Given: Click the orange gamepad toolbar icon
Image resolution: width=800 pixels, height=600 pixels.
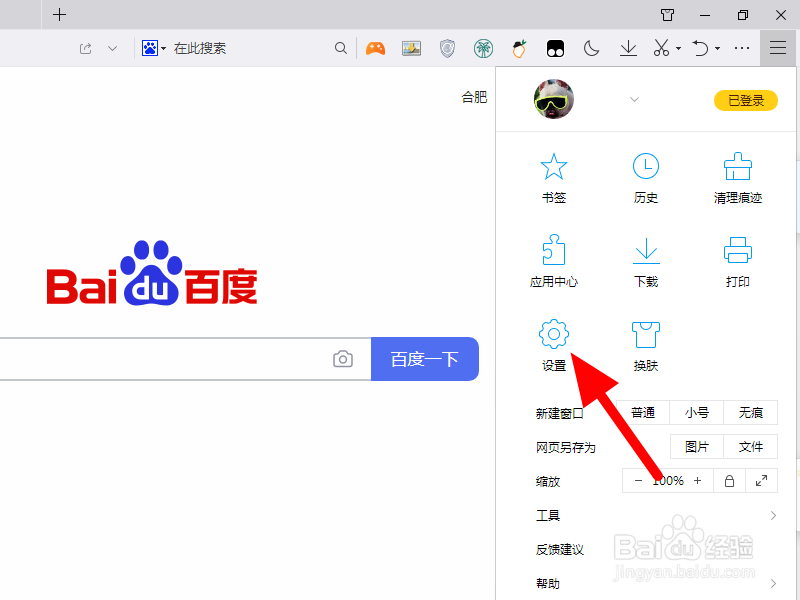Looking at the screenshot, I should (x=376, y=48).
